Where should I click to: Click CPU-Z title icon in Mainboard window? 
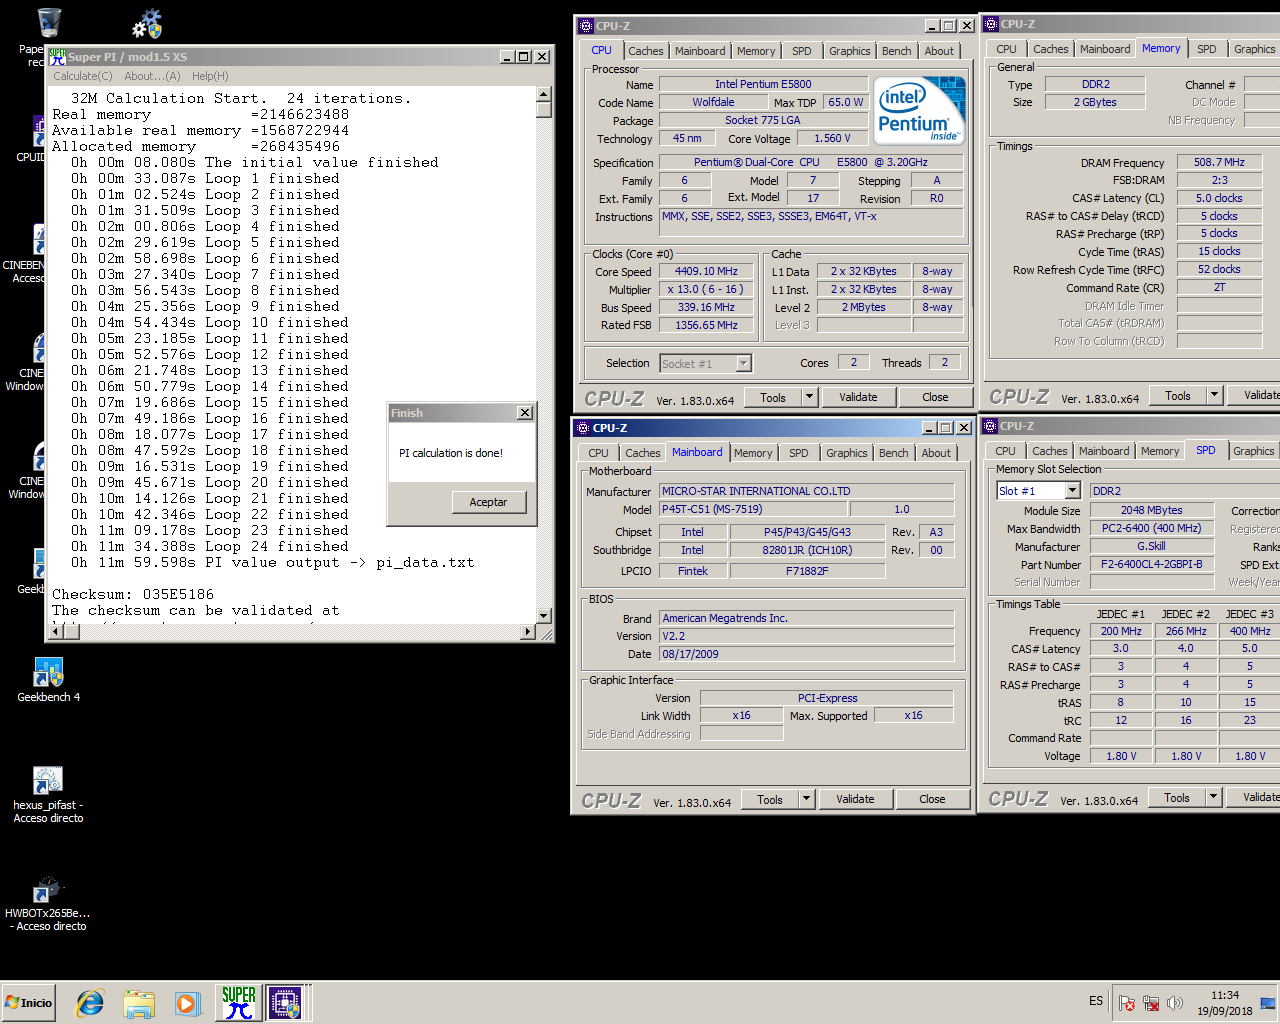(583, 428)
